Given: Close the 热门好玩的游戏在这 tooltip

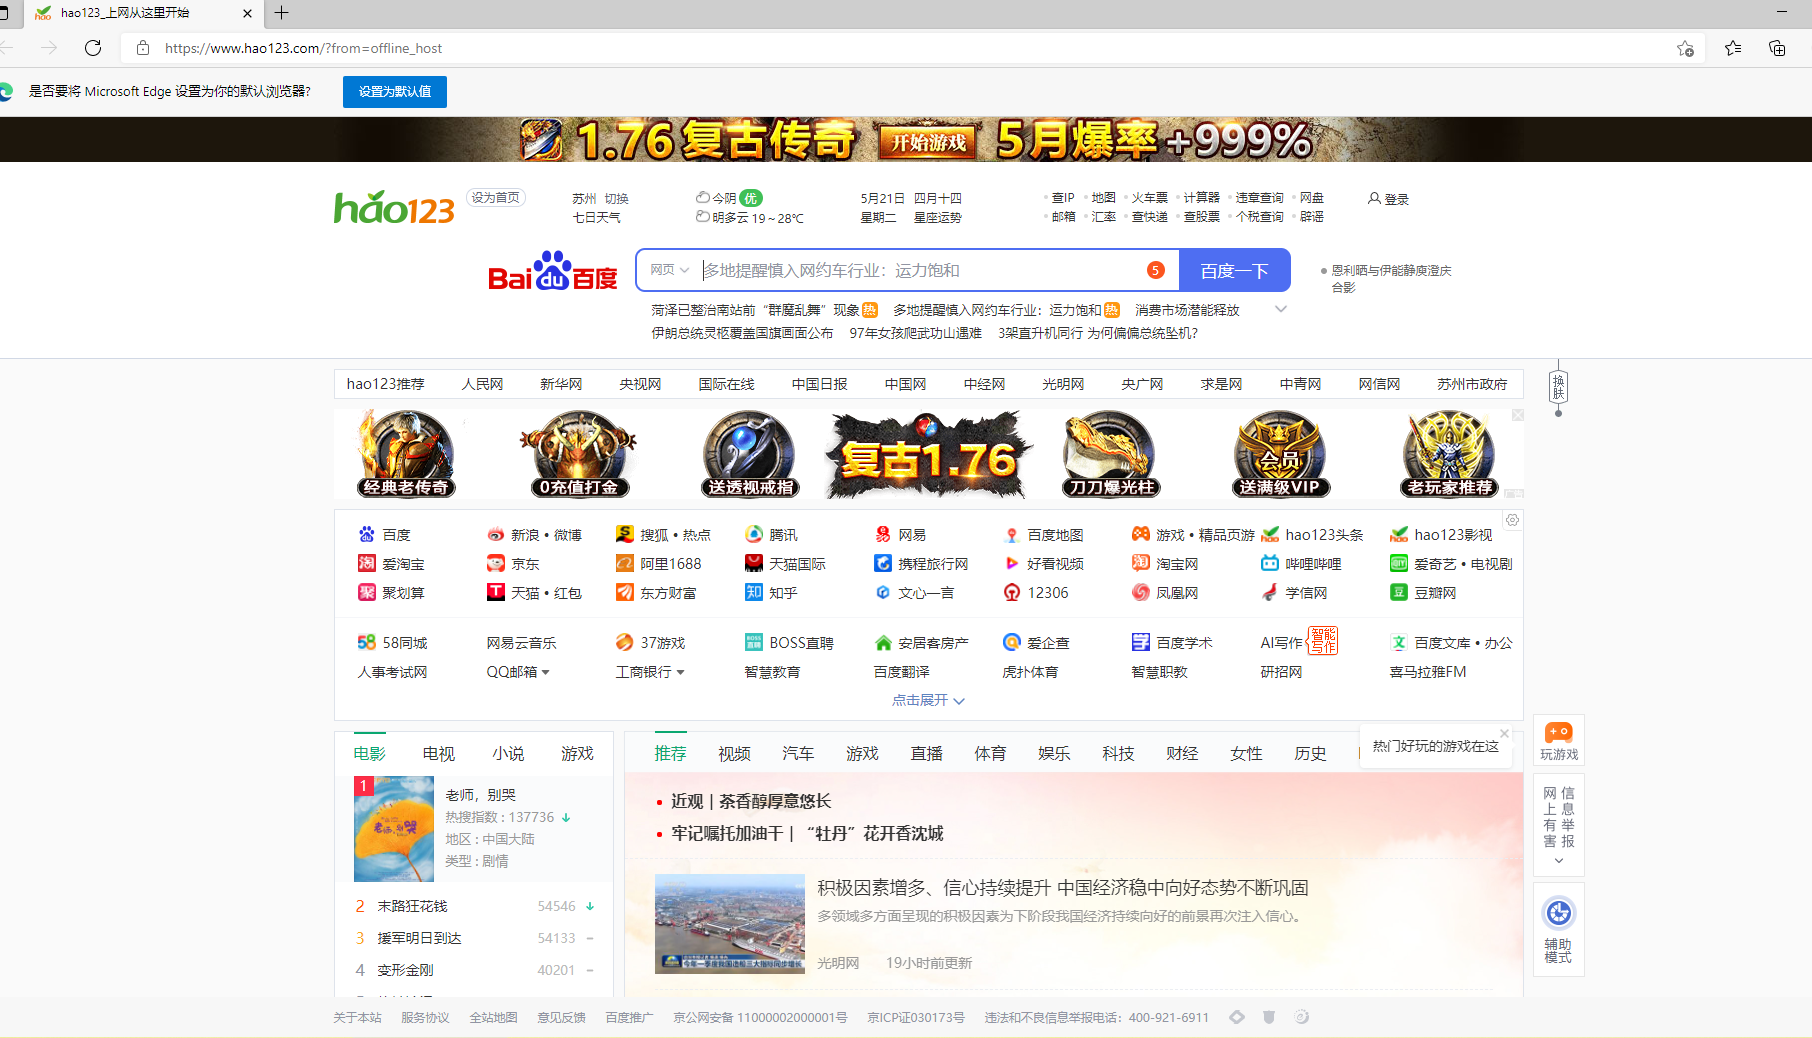Looking at the screenshot, I should (x=1504, y=733).
